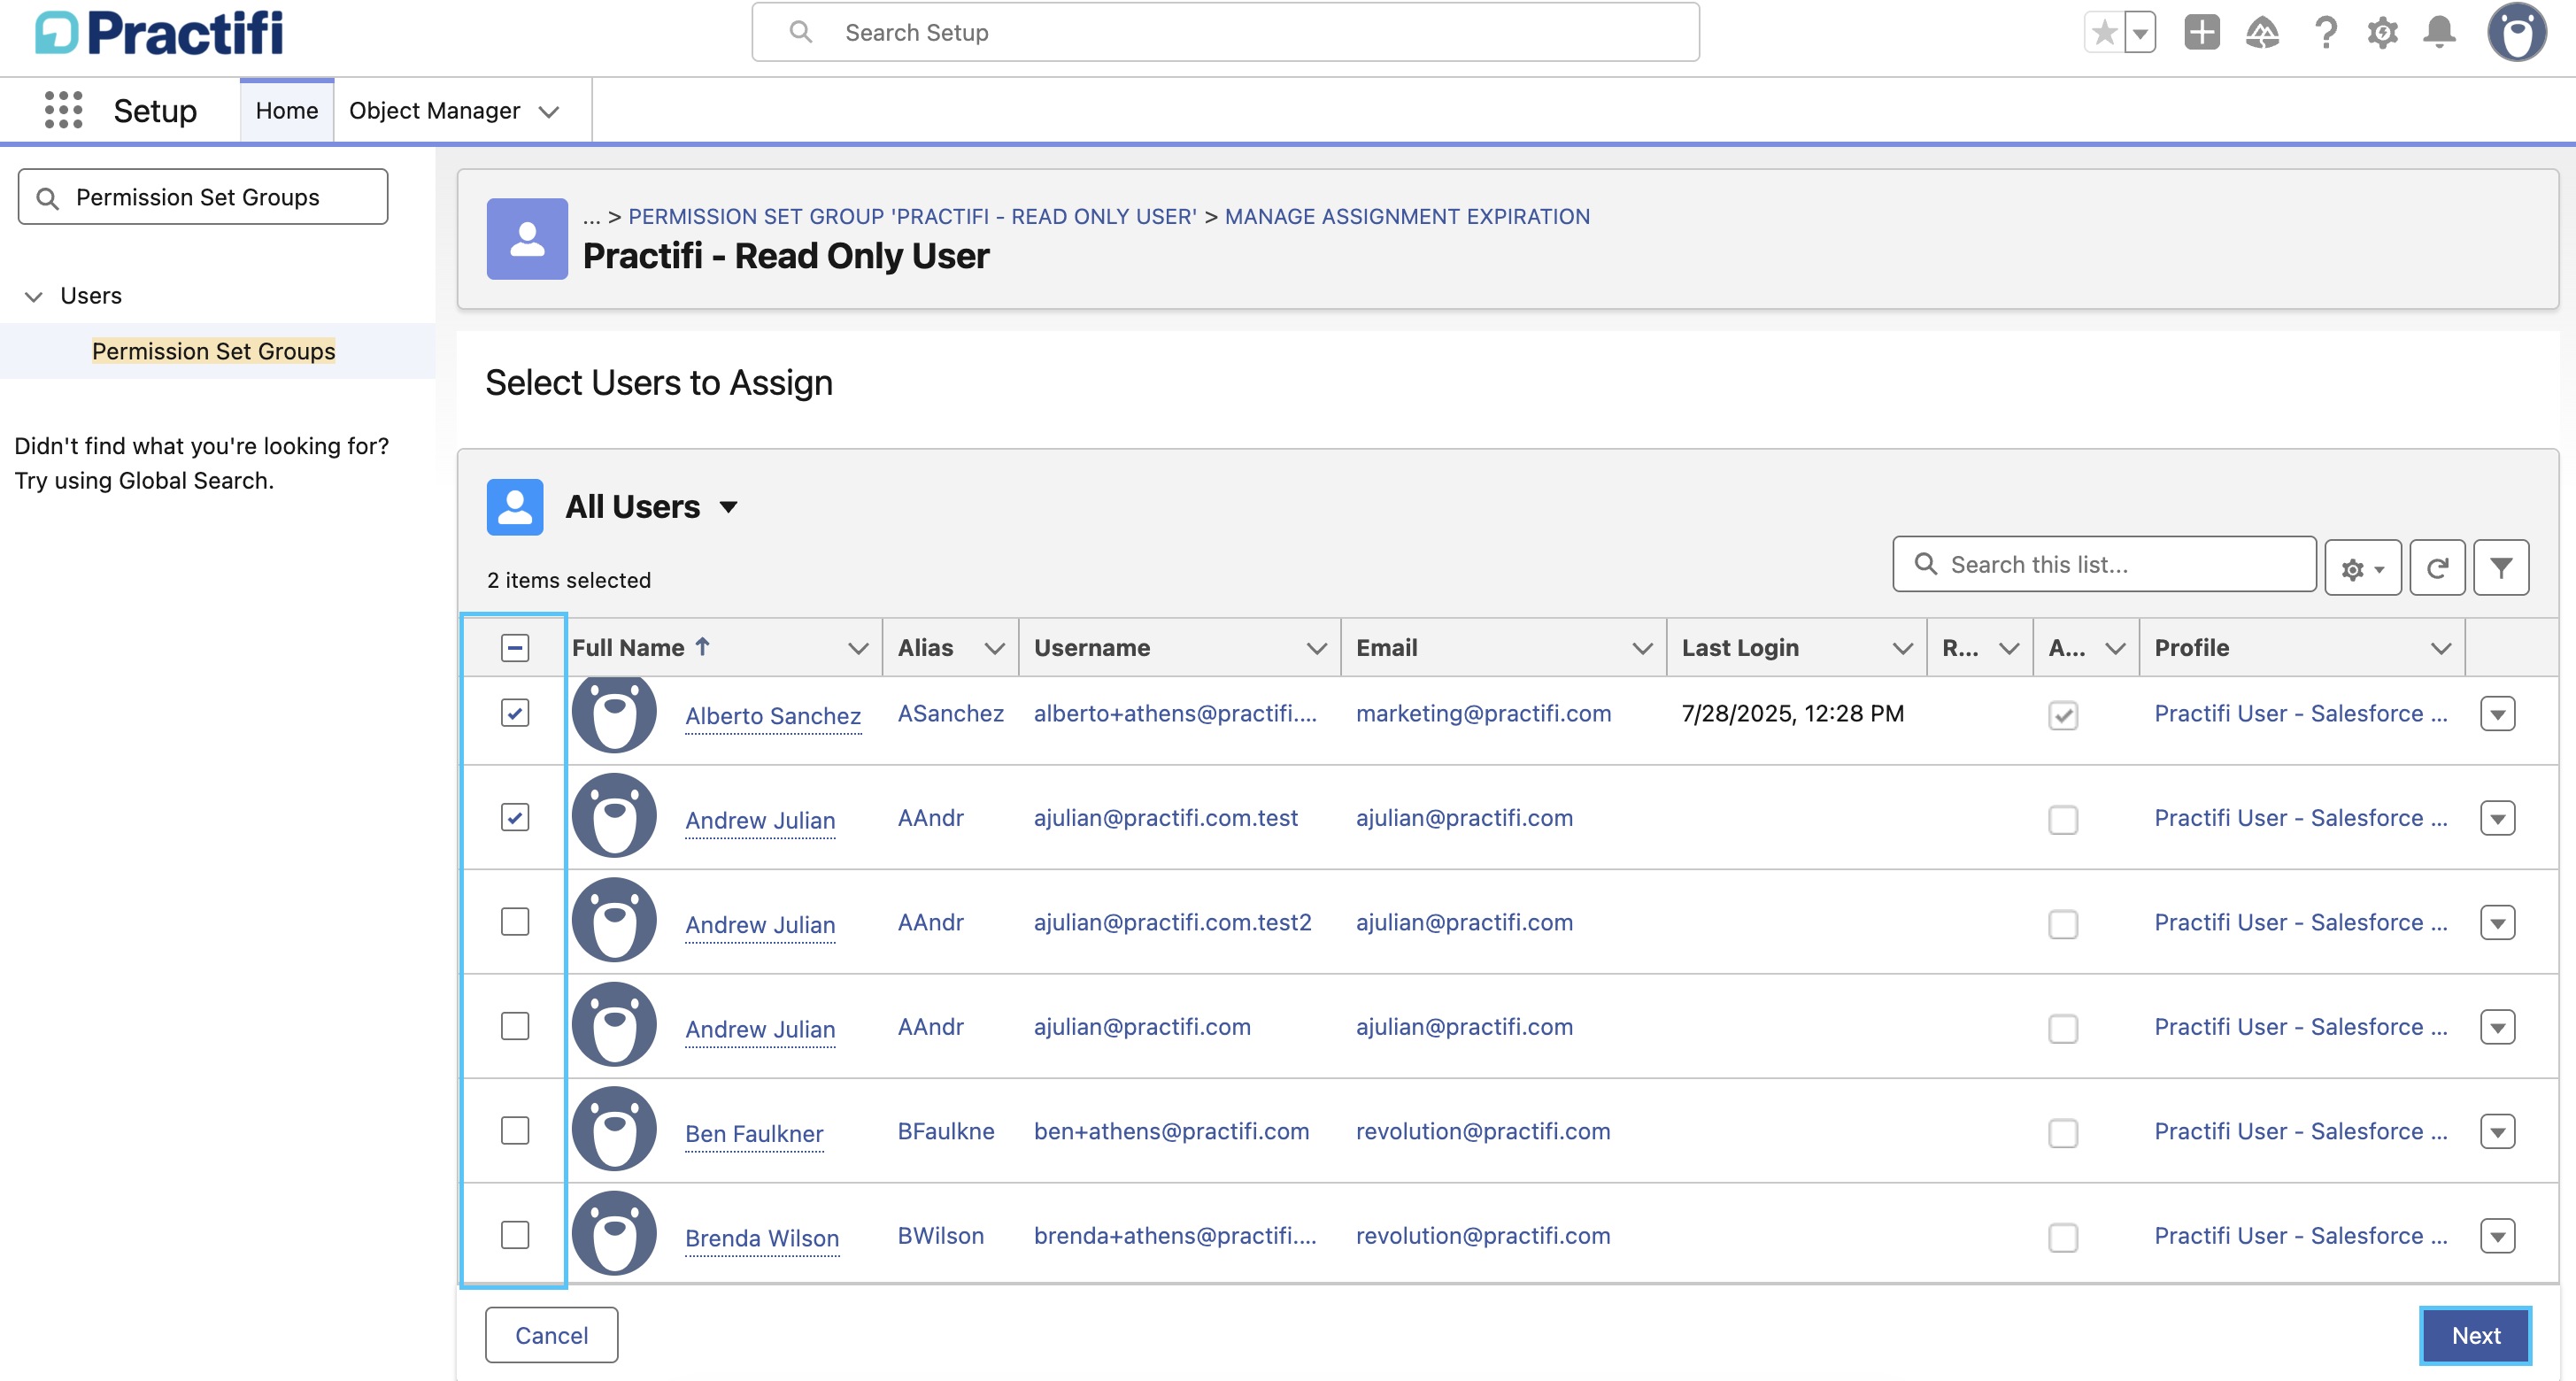2576x1381 pixels.
Task: Switch to the Object Manager tab
Action: coord(434,110)
